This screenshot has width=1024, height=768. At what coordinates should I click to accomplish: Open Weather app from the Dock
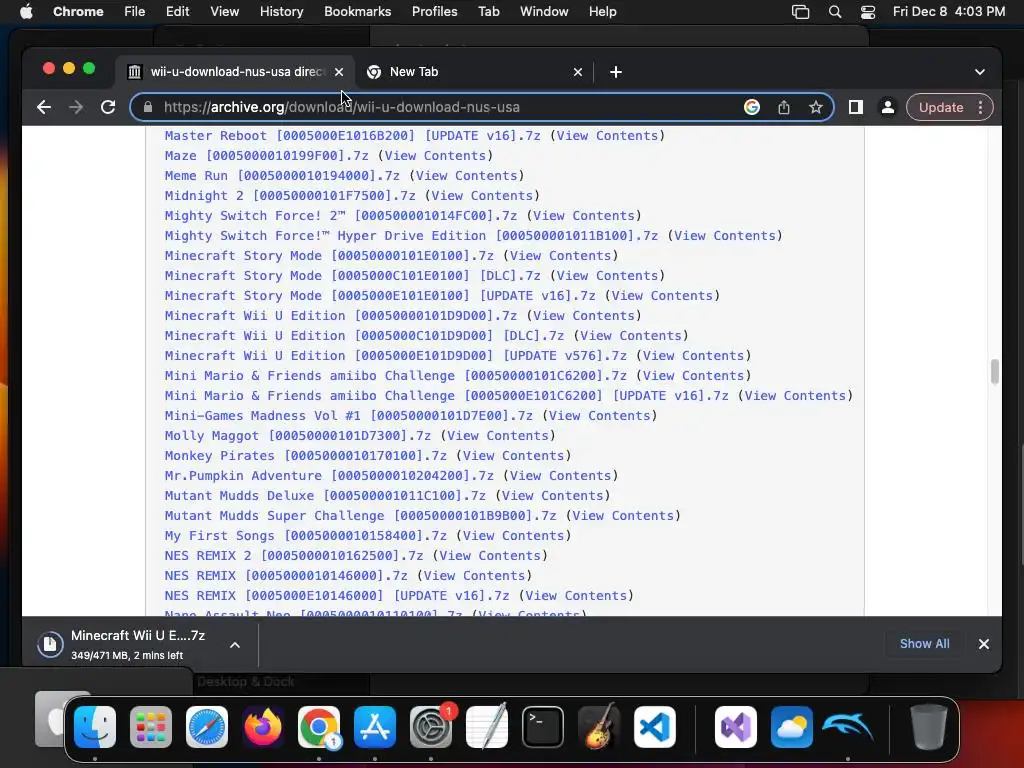[792, 727]
